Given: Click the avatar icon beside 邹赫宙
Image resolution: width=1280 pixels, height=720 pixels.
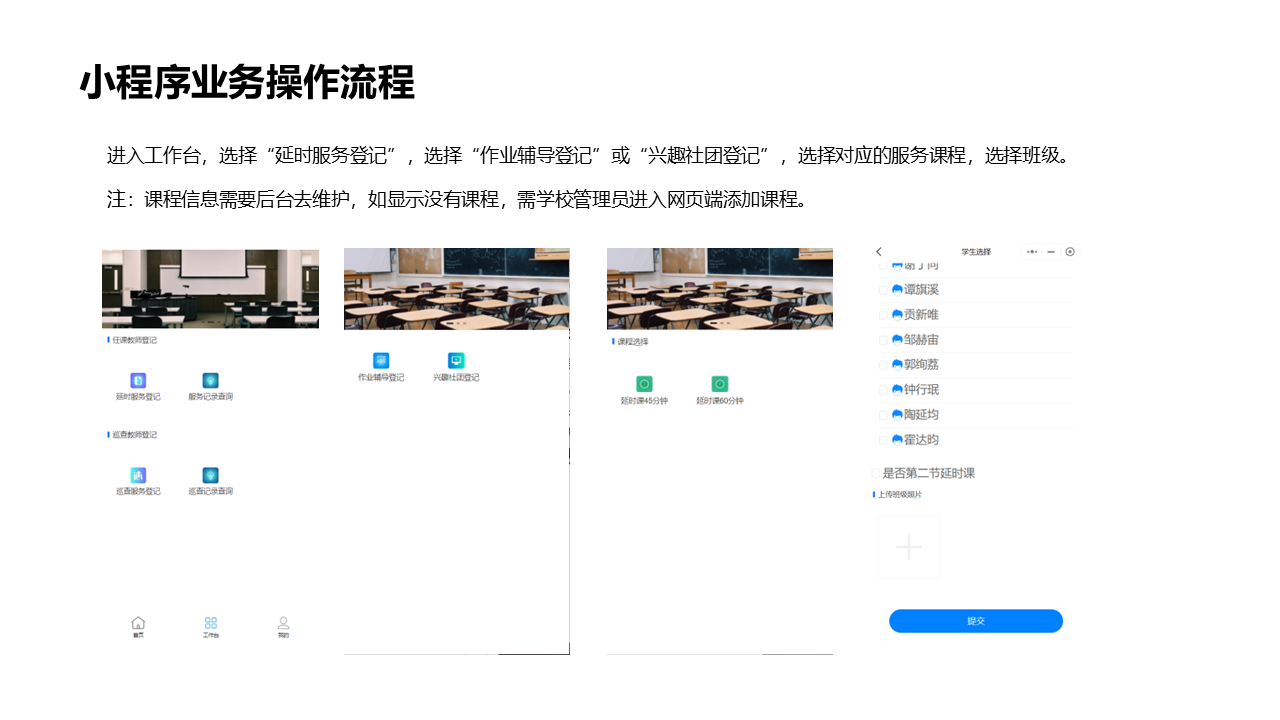Looking at the screenshot, I should pyautogui.click(x=897, y=340).
